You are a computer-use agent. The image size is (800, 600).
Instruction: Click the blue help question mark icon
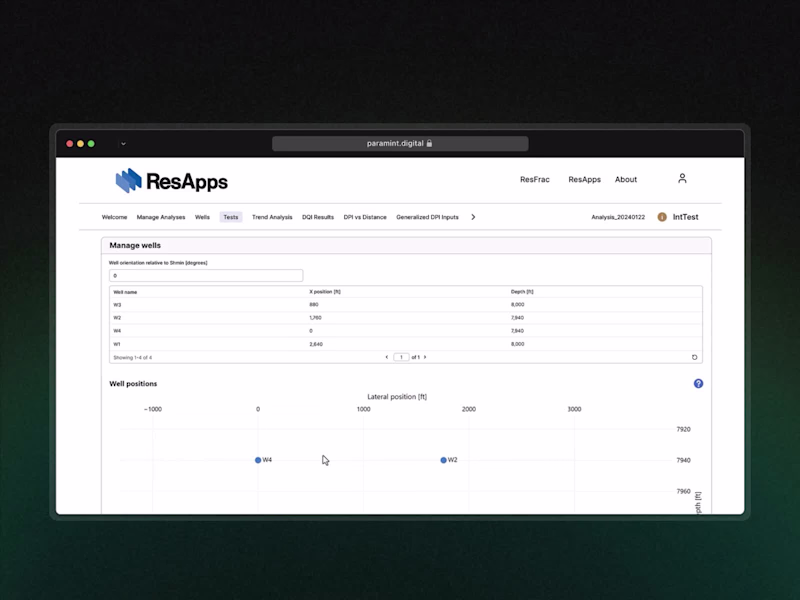coord(698,384)
